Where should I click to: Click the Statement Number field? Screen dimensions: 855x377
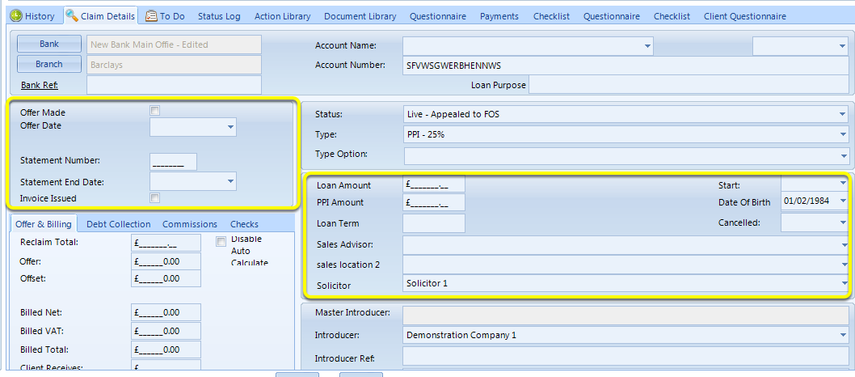(x=173, y=162)
